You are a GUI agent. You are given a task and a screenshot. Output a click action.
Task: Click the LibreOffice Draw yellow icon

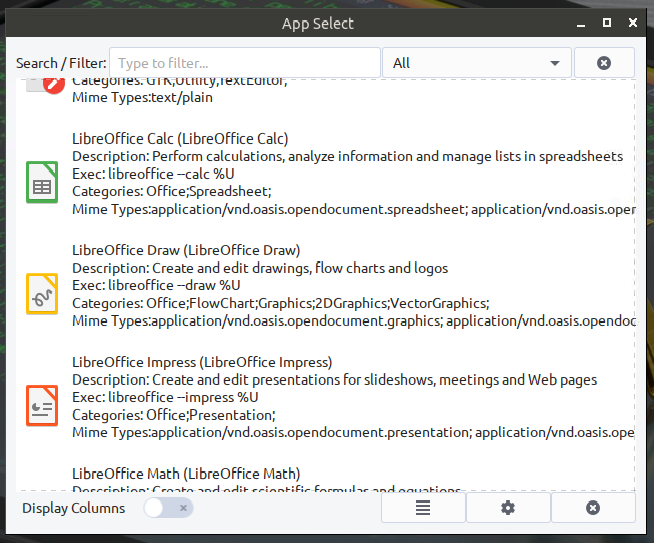tap(42, 294)
